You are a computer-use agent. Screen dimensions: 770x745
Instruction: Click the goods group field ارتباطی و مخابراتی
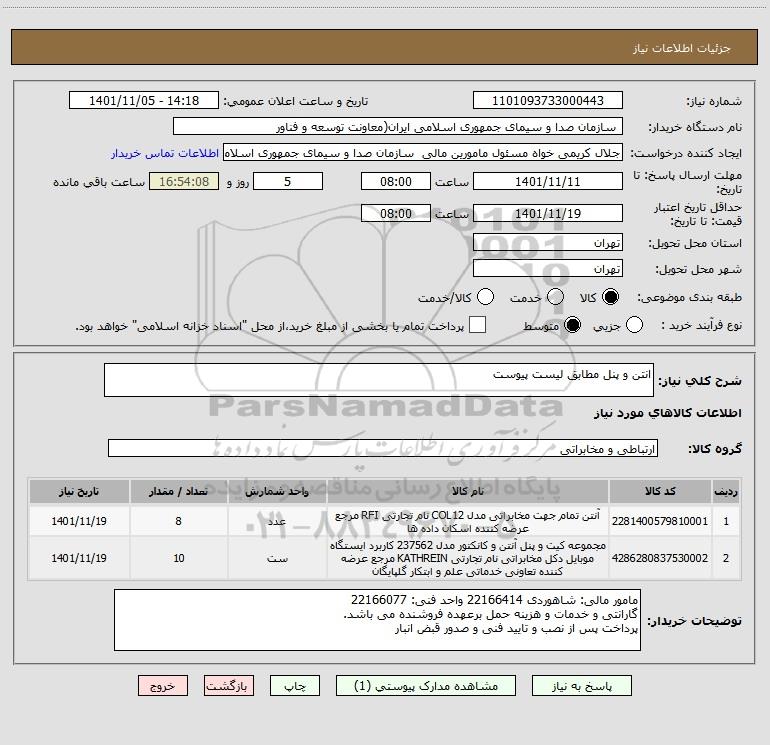coord(383,448)
